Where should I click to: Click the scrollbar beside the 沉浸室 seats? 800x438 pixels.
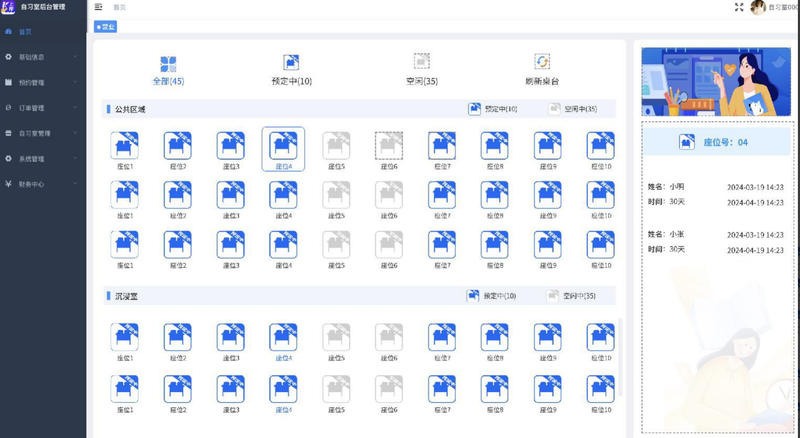[x=620, y=357]
